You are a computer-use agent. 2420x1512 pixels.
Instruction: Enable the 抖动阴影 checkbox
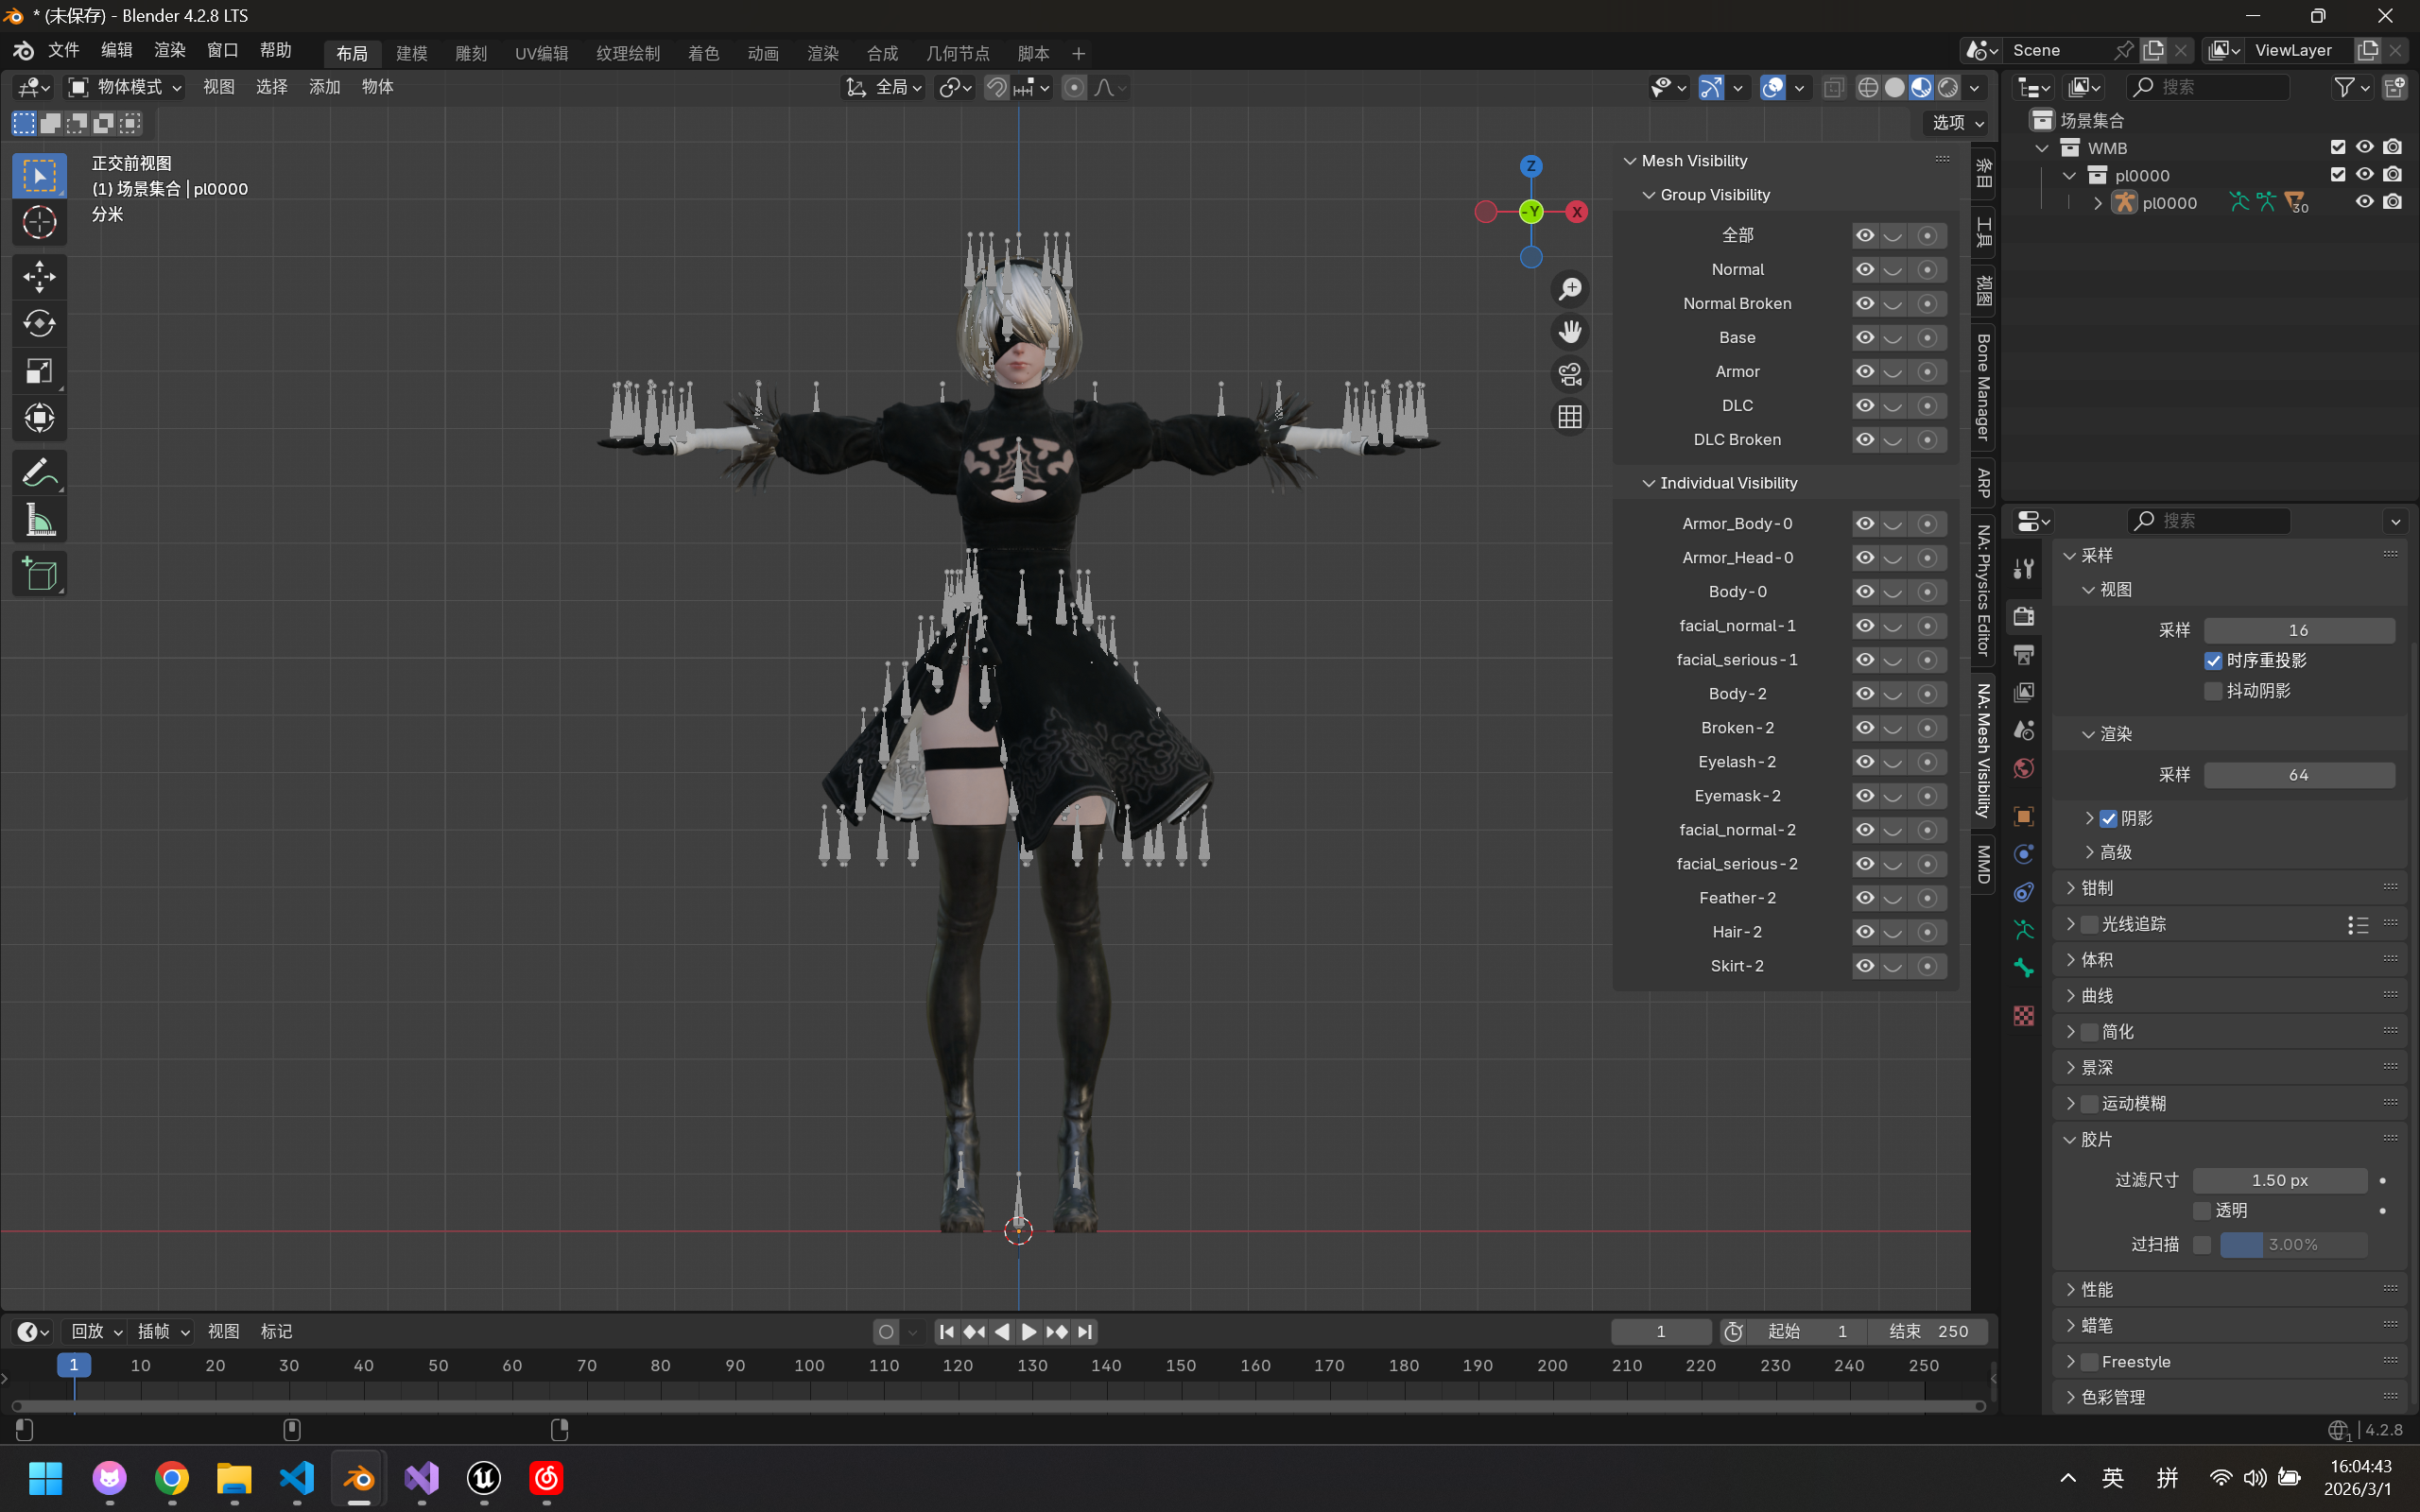2213,691
